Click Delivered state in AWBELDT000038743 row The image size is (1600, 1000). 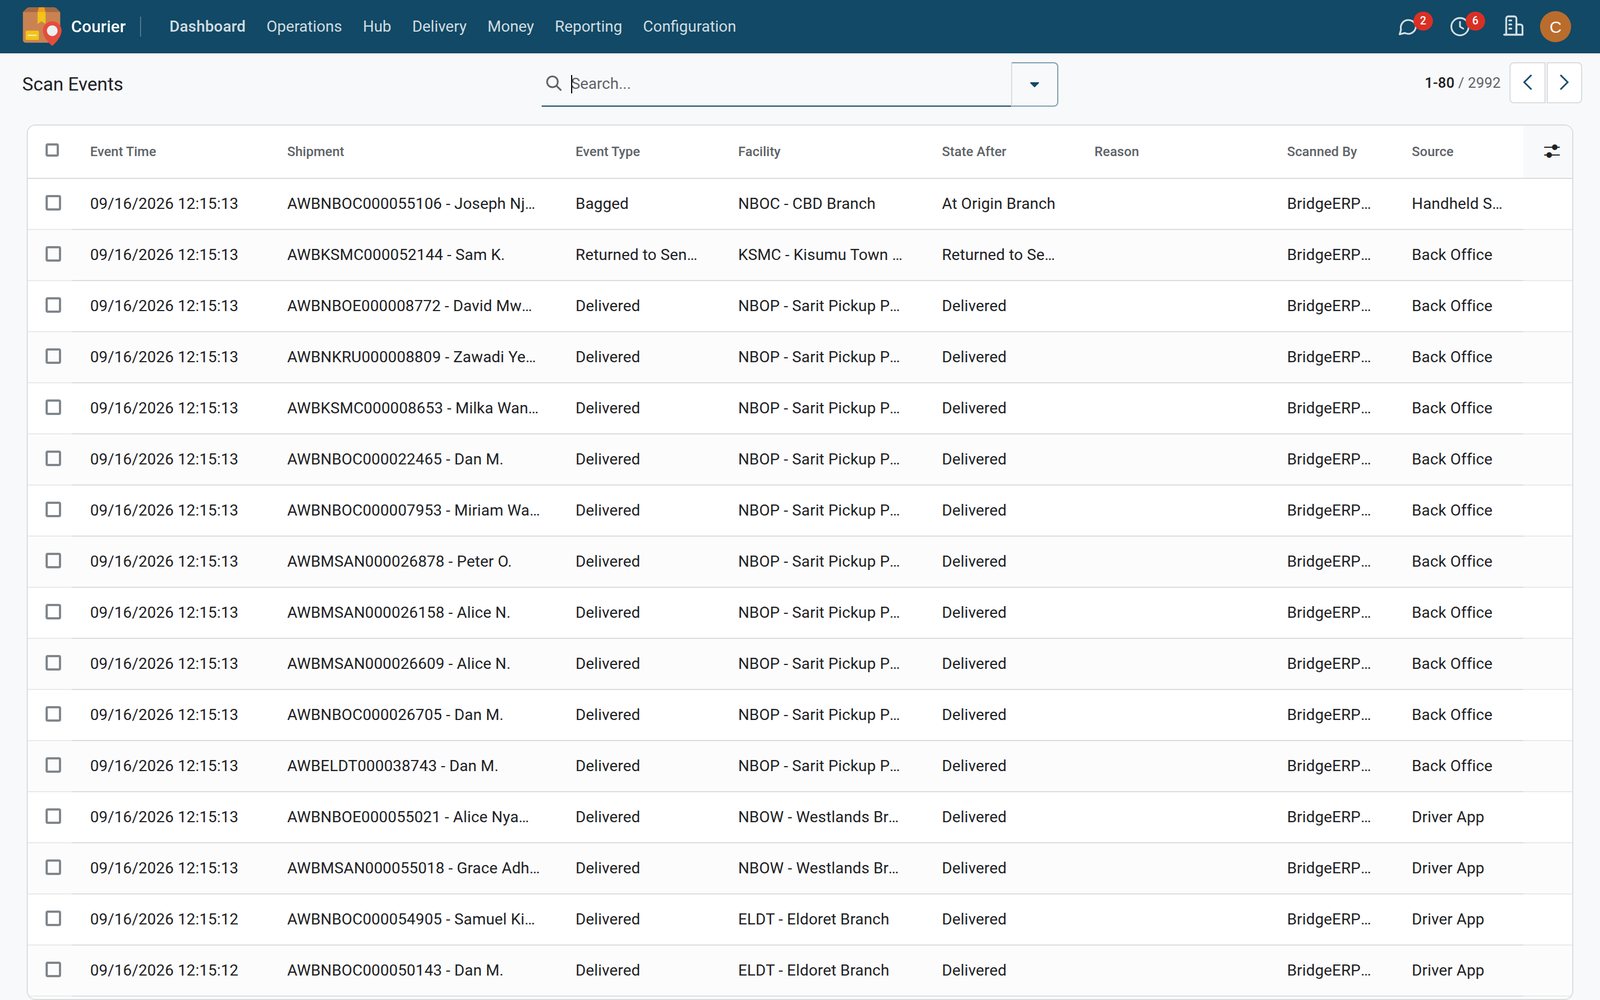(974, 765)
